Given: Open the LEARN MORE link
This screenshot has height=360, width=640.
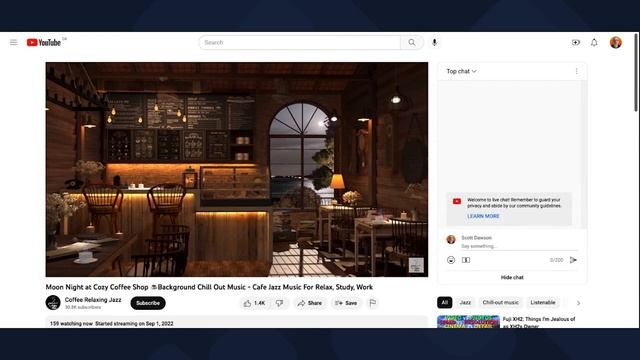Looking at the screenshot, I should point(483,216).
